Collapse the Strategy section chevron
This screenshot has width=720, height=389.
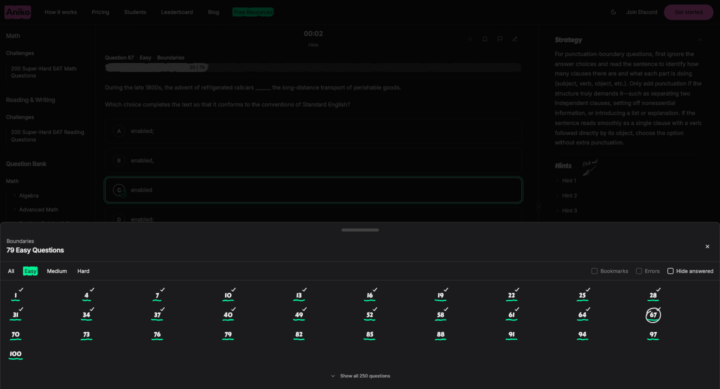pyautogui.click(x=700, y=40)
